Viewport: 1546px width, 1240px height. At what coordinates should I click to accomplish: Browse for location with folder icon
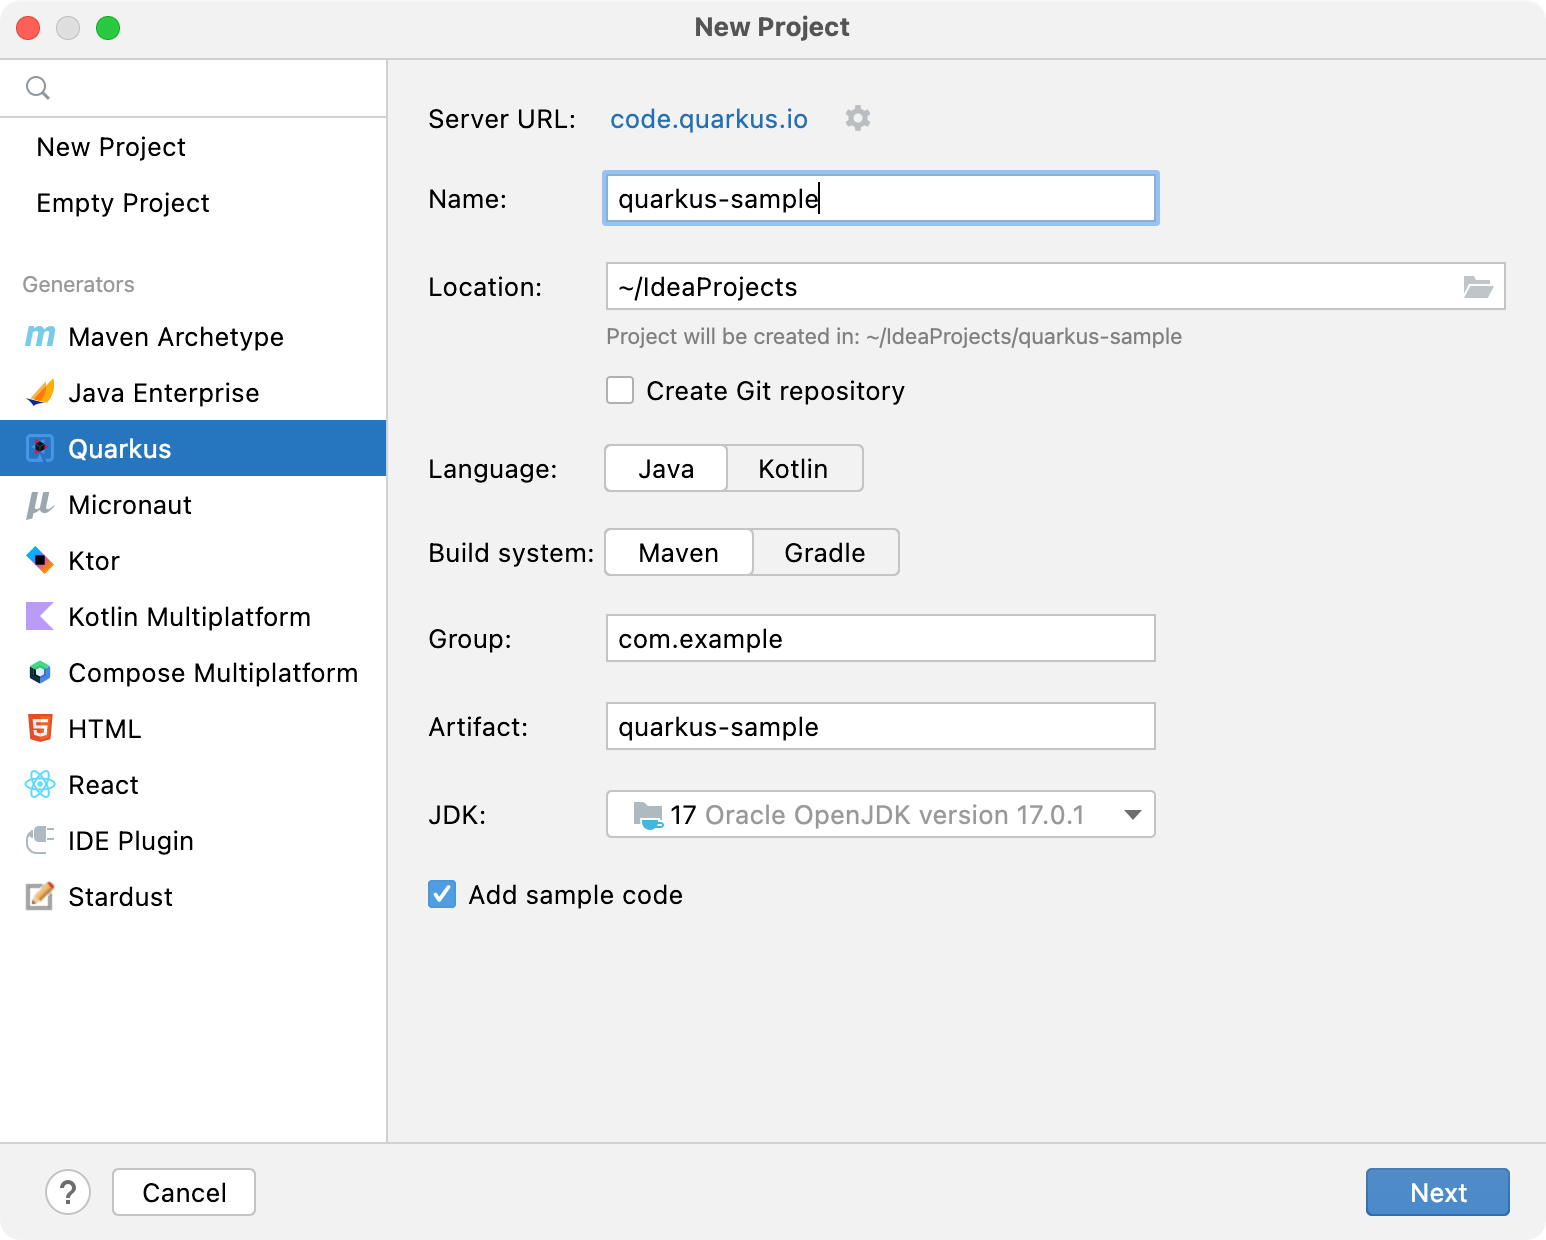coord(1478,287)
